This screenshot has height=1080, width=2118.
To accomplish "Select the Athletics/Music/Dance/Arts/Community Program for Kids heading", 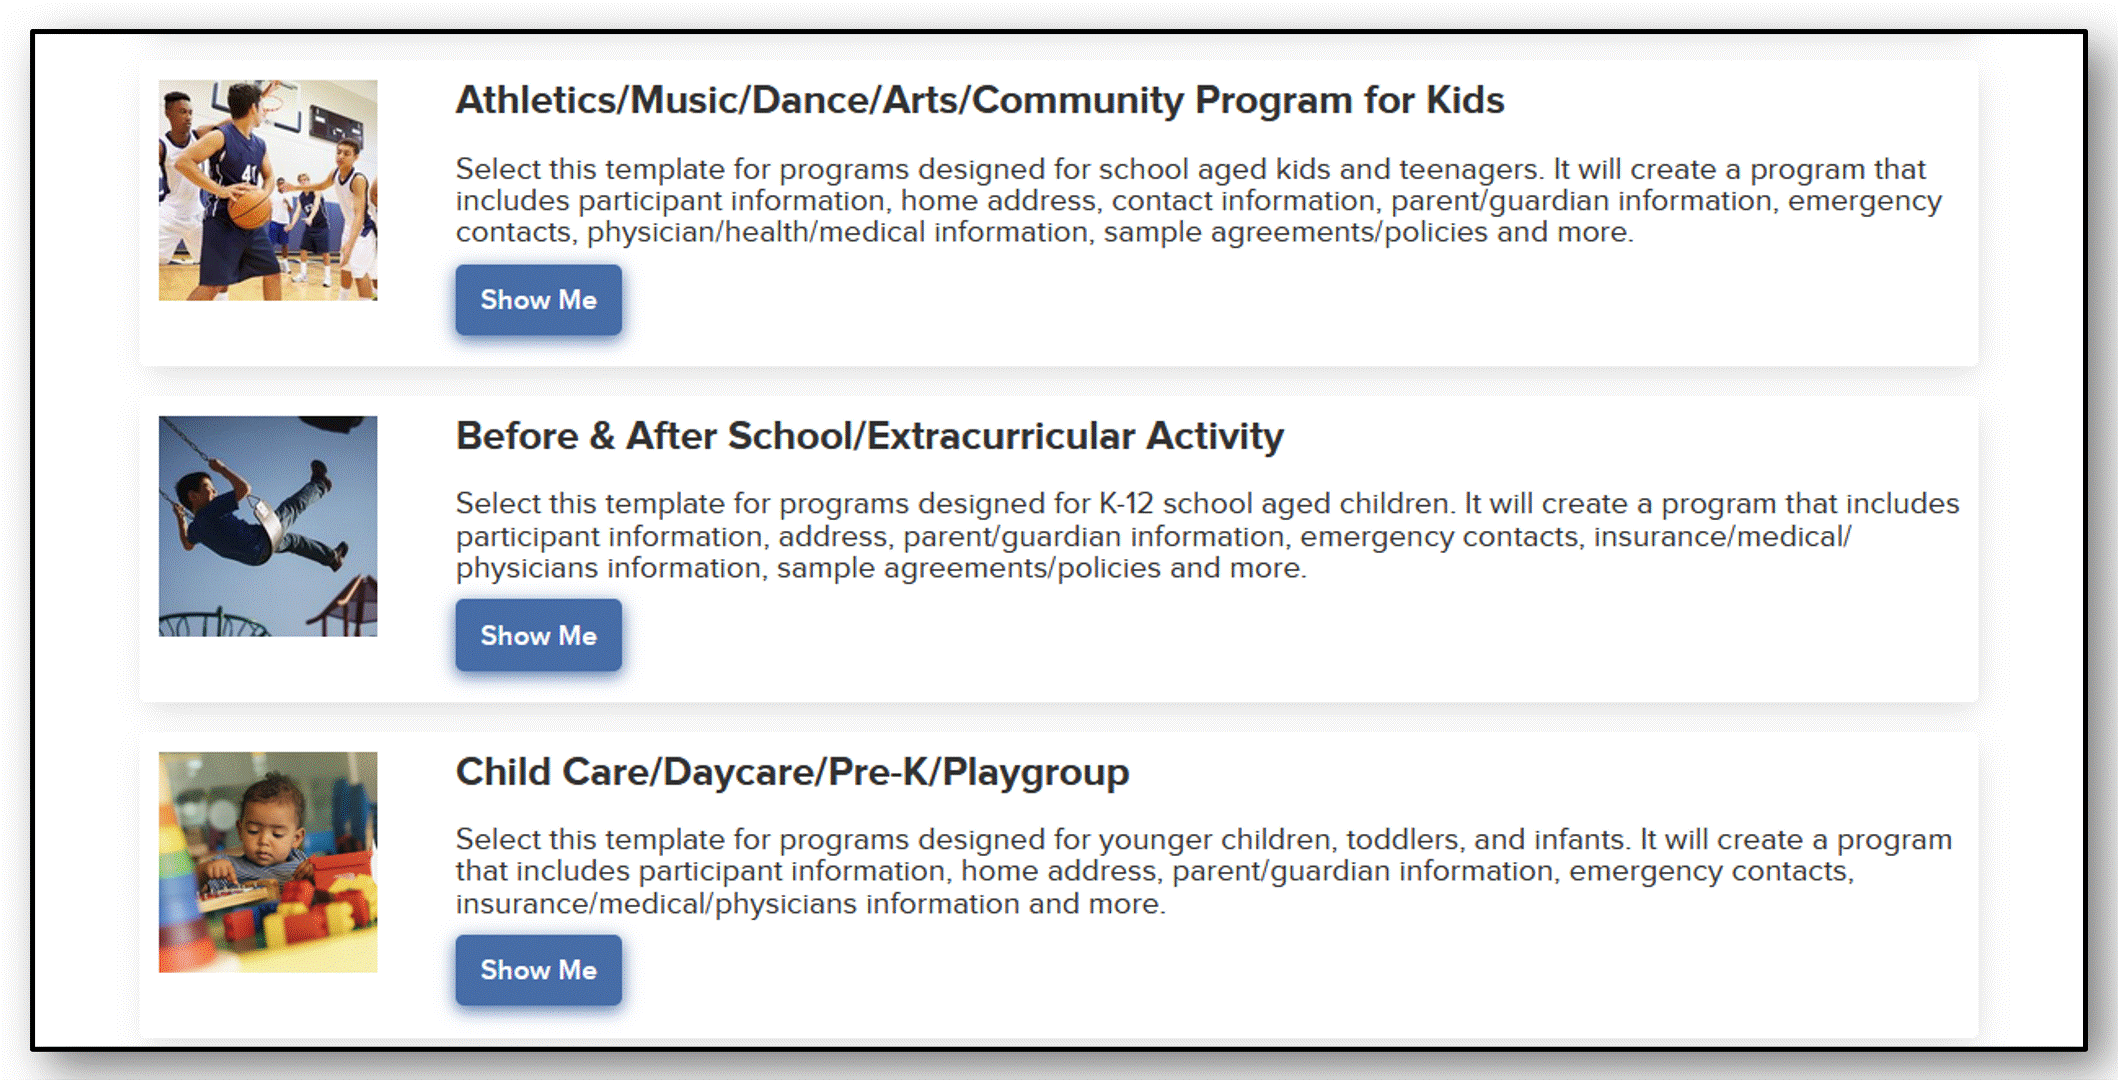I will pos(980,100).
